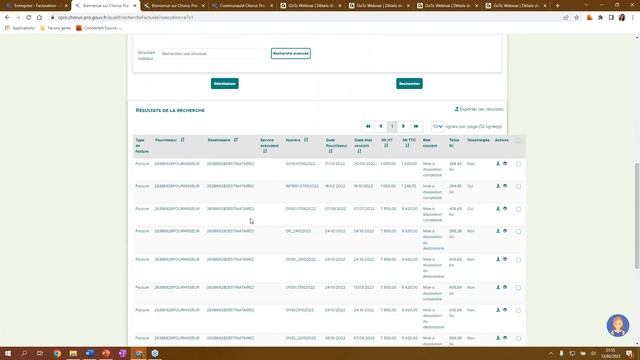
Task: Click the Réinitialiser button
Action: [225, 84]
